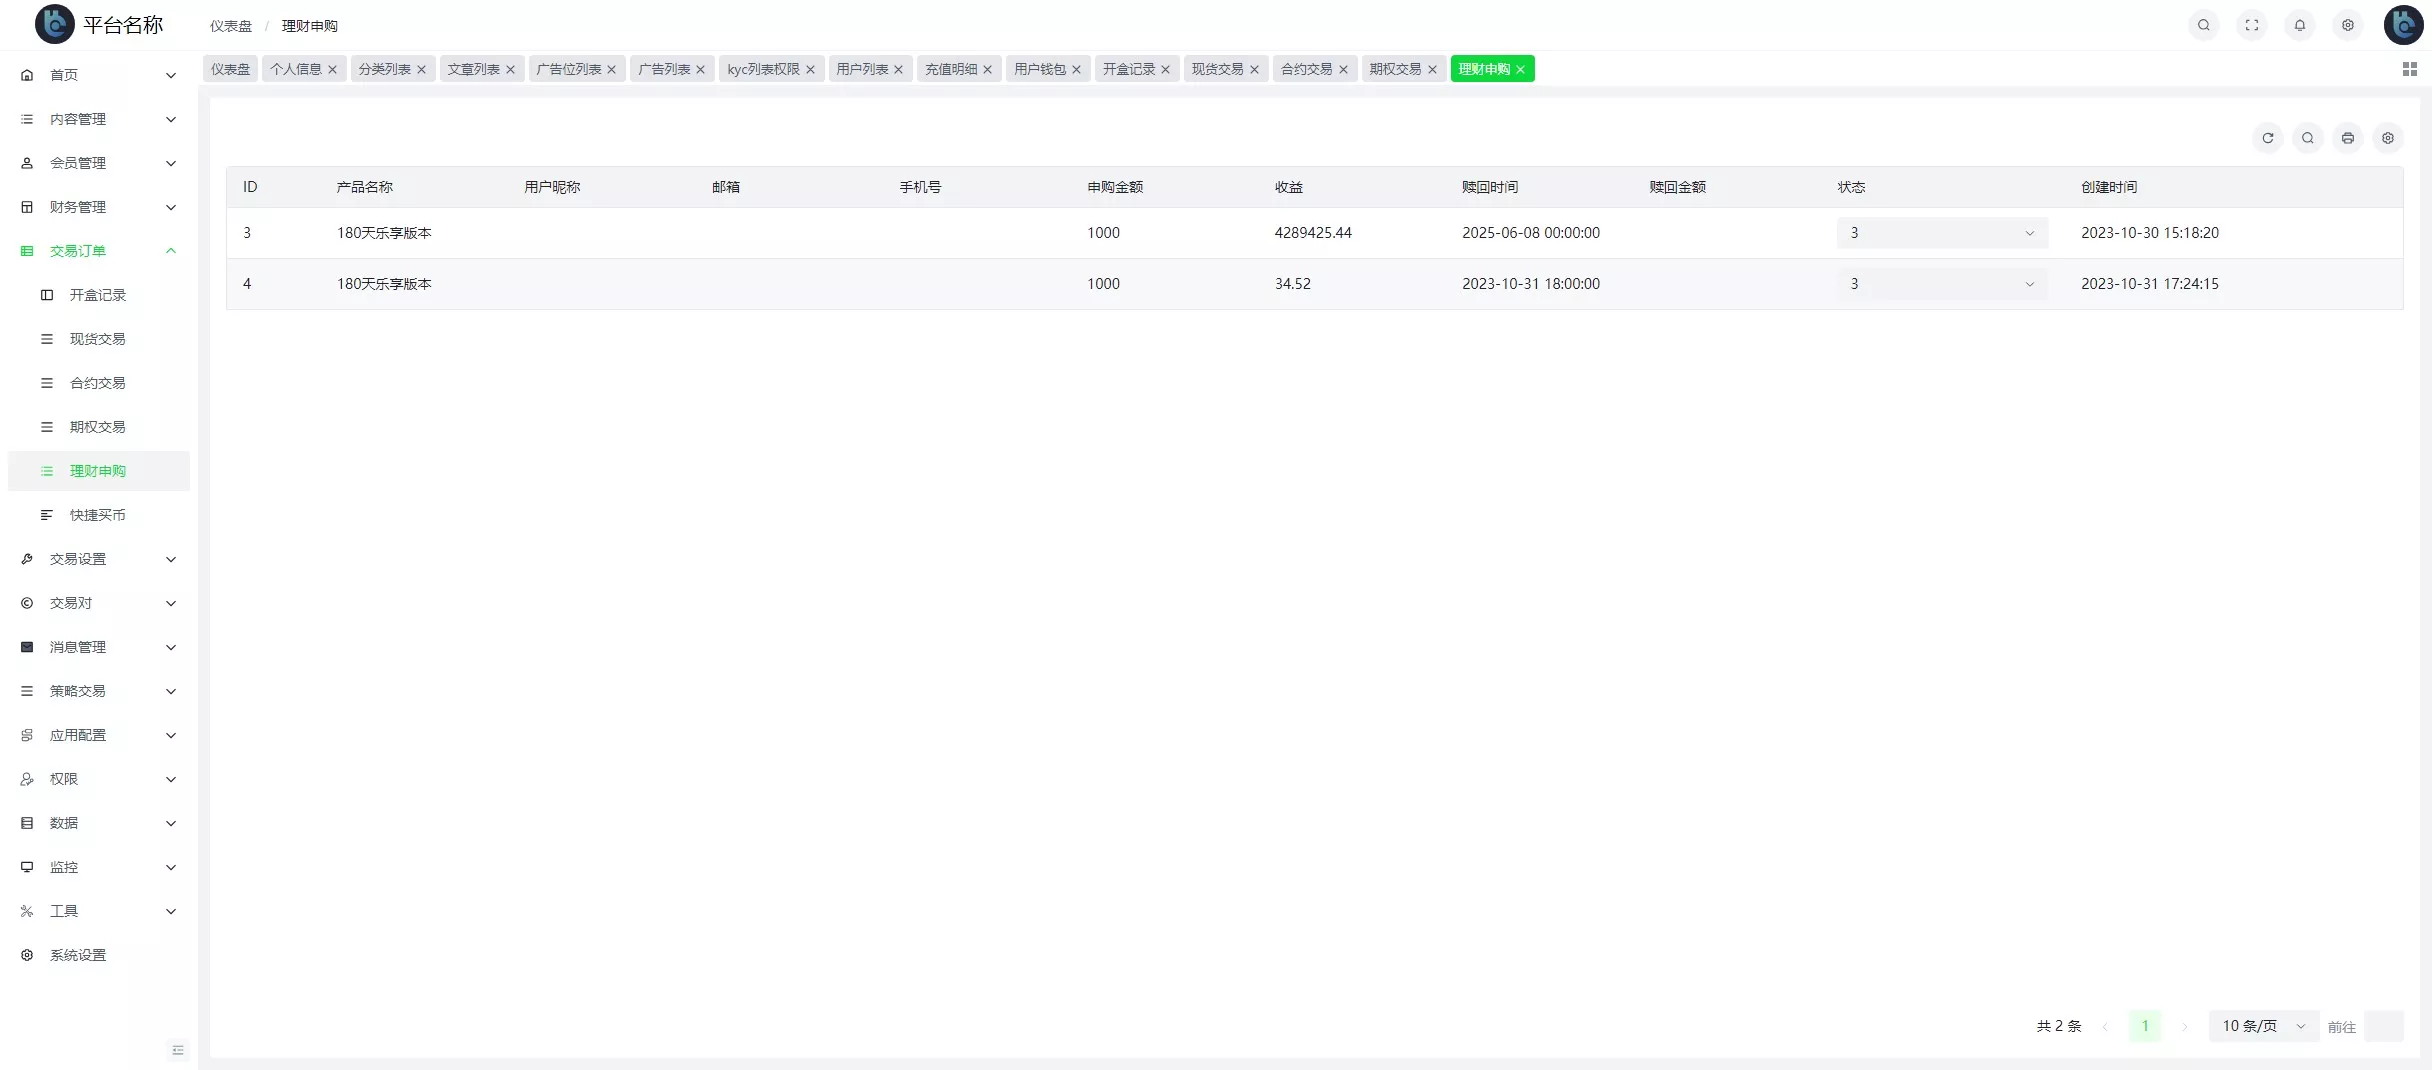Click the page jump input field
Viewport: 2432px width, 1070px height.
point(2383,1026)
